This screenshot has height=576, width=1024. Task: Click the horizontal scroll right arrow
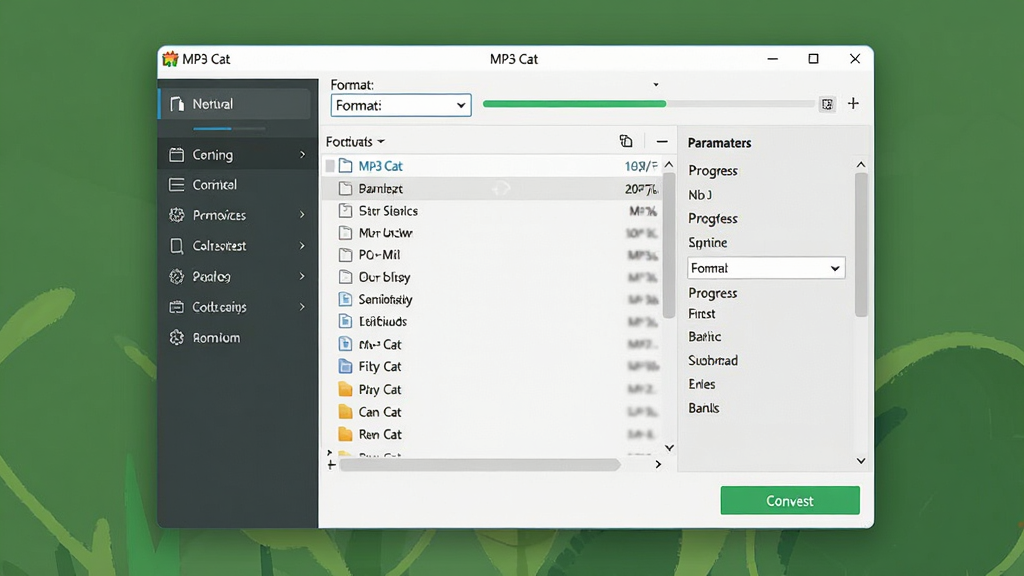point(658,464)
